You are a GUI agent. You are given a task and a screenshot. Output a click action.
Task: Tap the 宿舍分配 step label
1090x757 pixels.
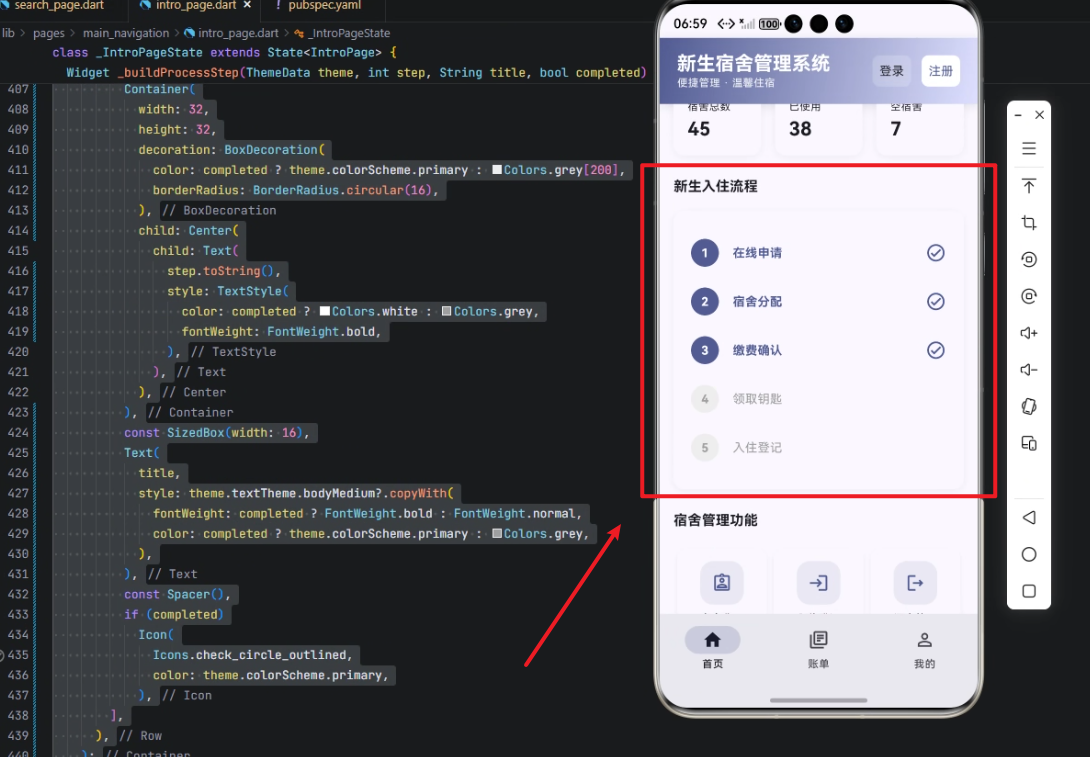click(757, 302)
